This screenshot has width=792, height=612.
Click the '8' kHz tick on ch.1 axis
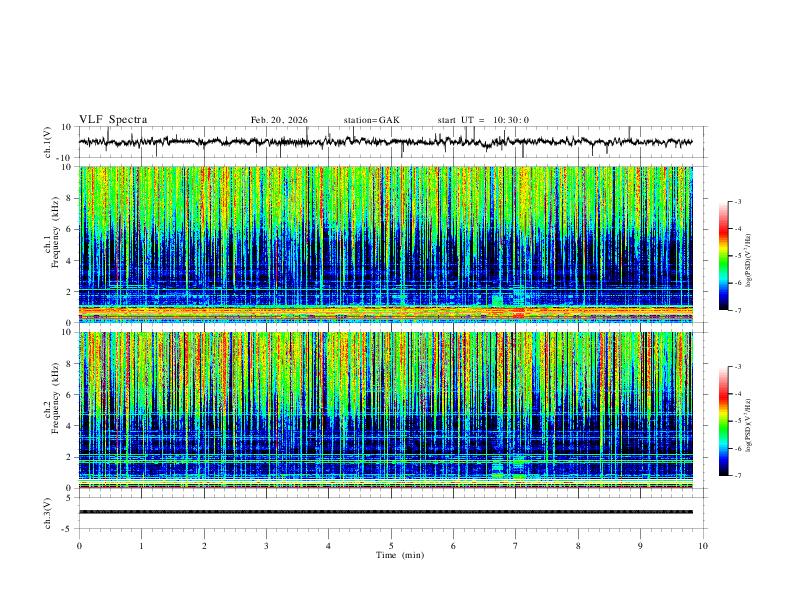pyautogui.click(x=69, y=198)
